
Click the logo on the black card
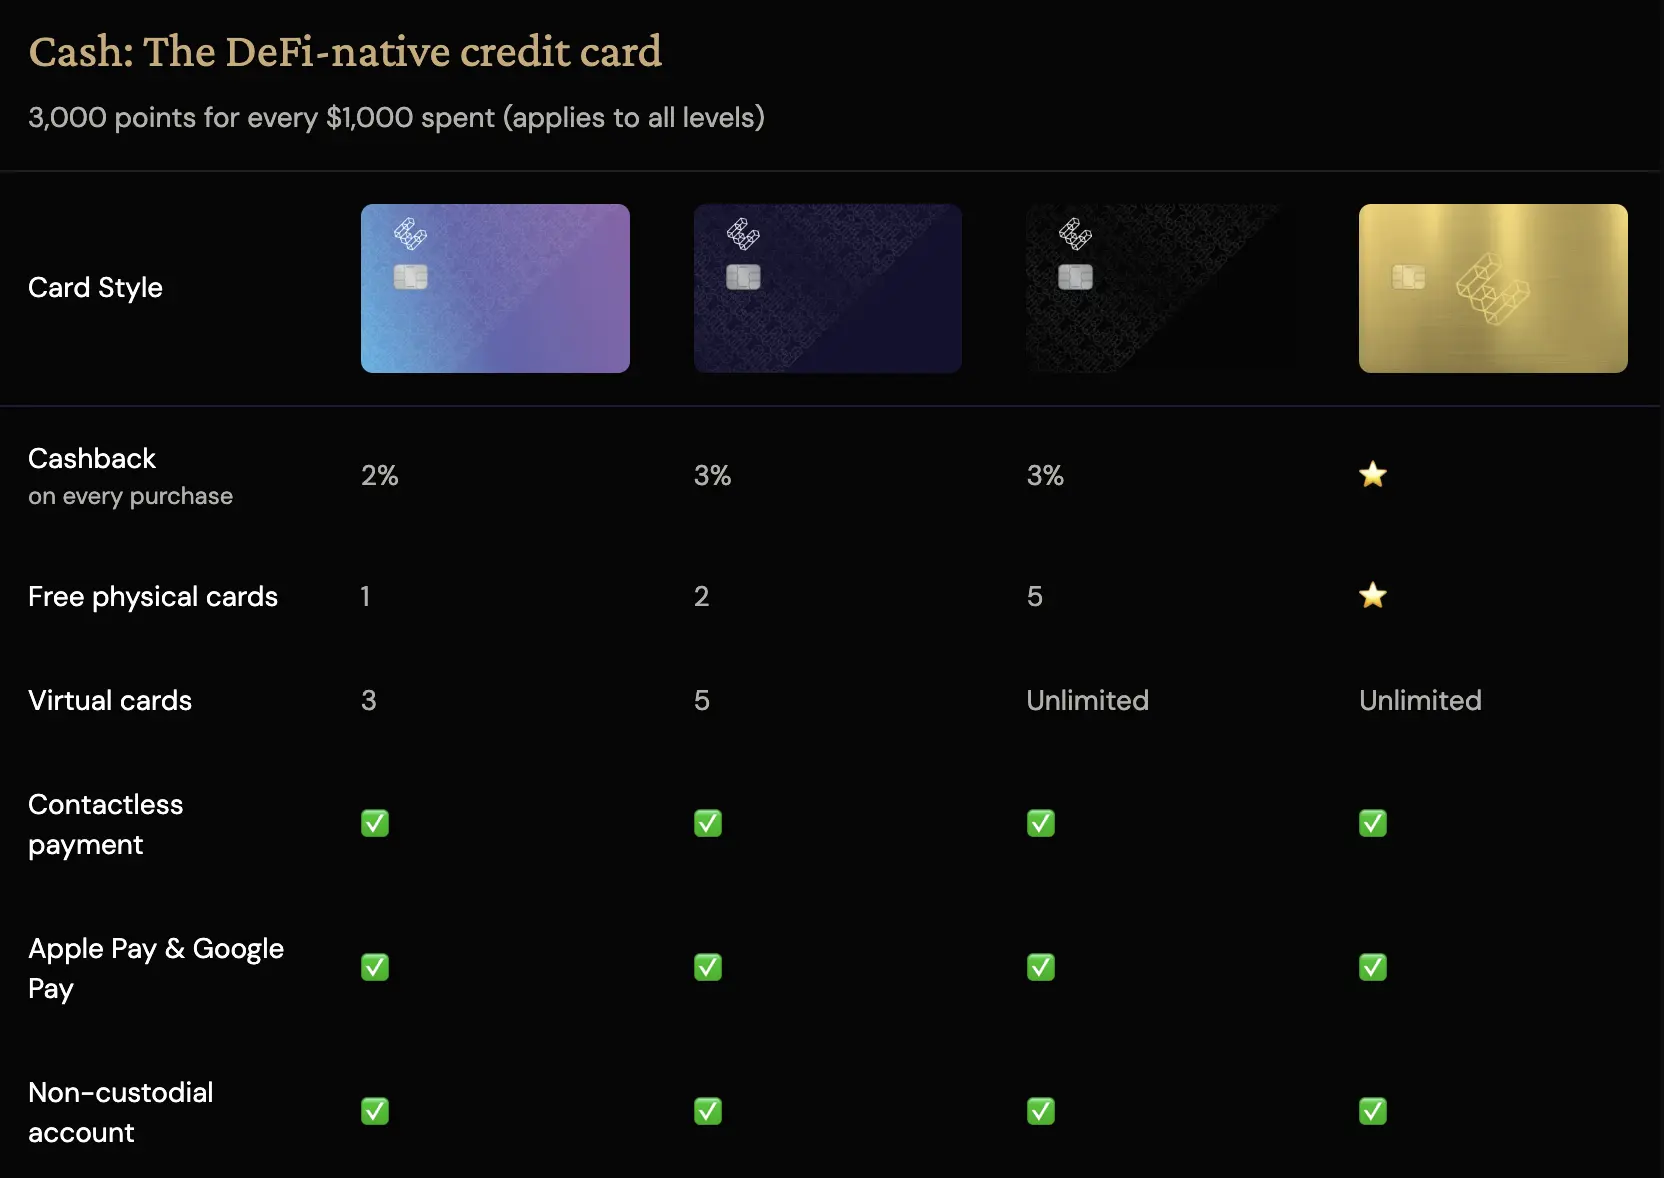tap(1075, 234)
